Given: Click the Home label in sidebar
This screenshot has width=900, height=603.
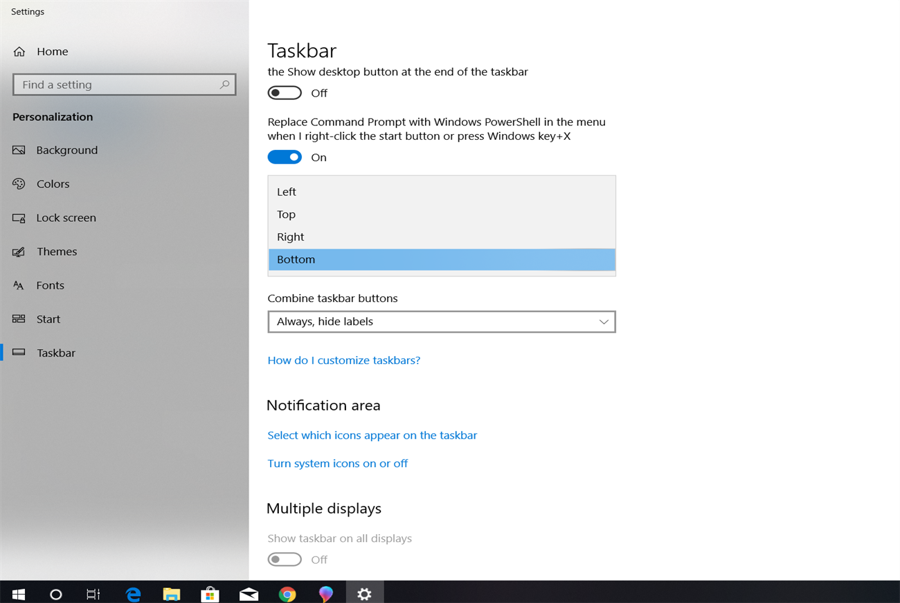Looking at the screenshot, I should pos(52,52).
